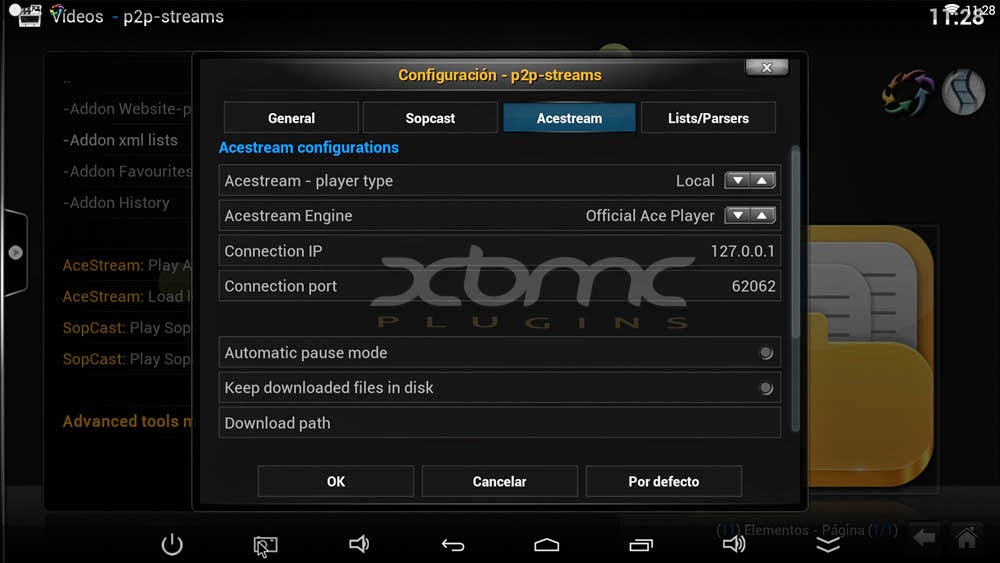The width and height of the screenshot is (1000, 563).
Task: Select the Acestream tab
Action: 569,118
